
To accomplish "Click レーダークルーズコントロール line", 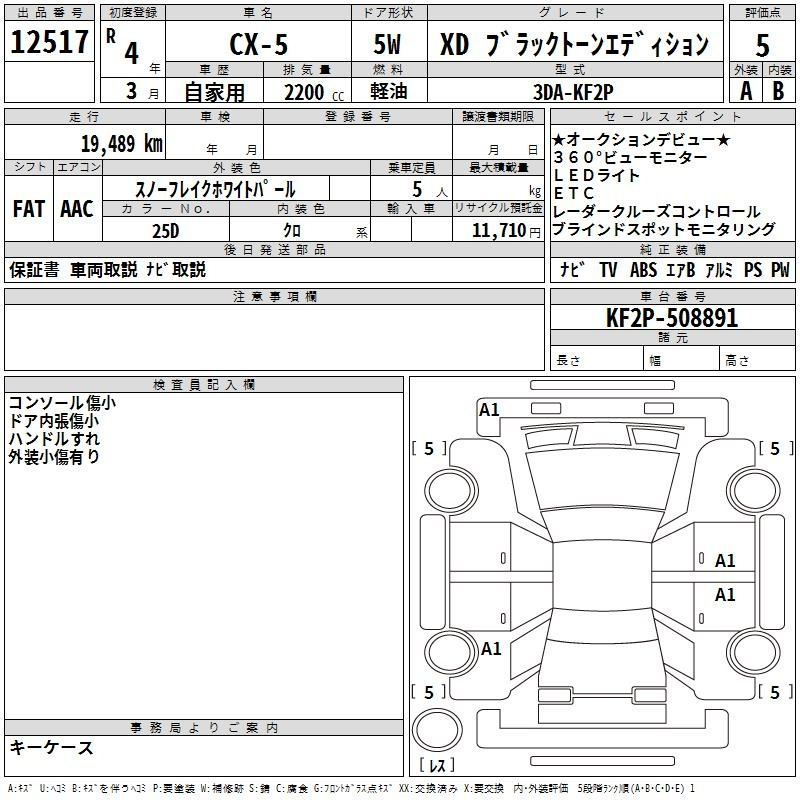I will [x=657, y=211].
